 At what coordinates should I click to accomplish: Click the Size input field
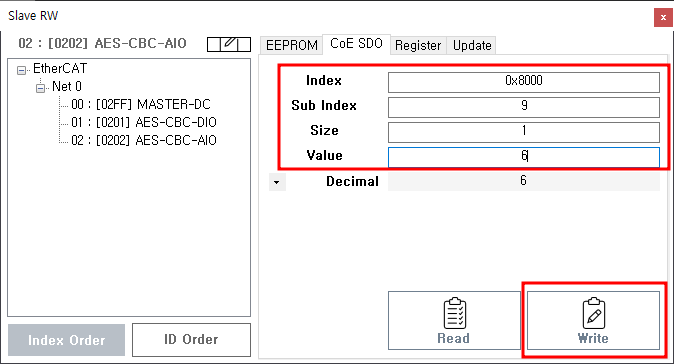coord(524,132)
